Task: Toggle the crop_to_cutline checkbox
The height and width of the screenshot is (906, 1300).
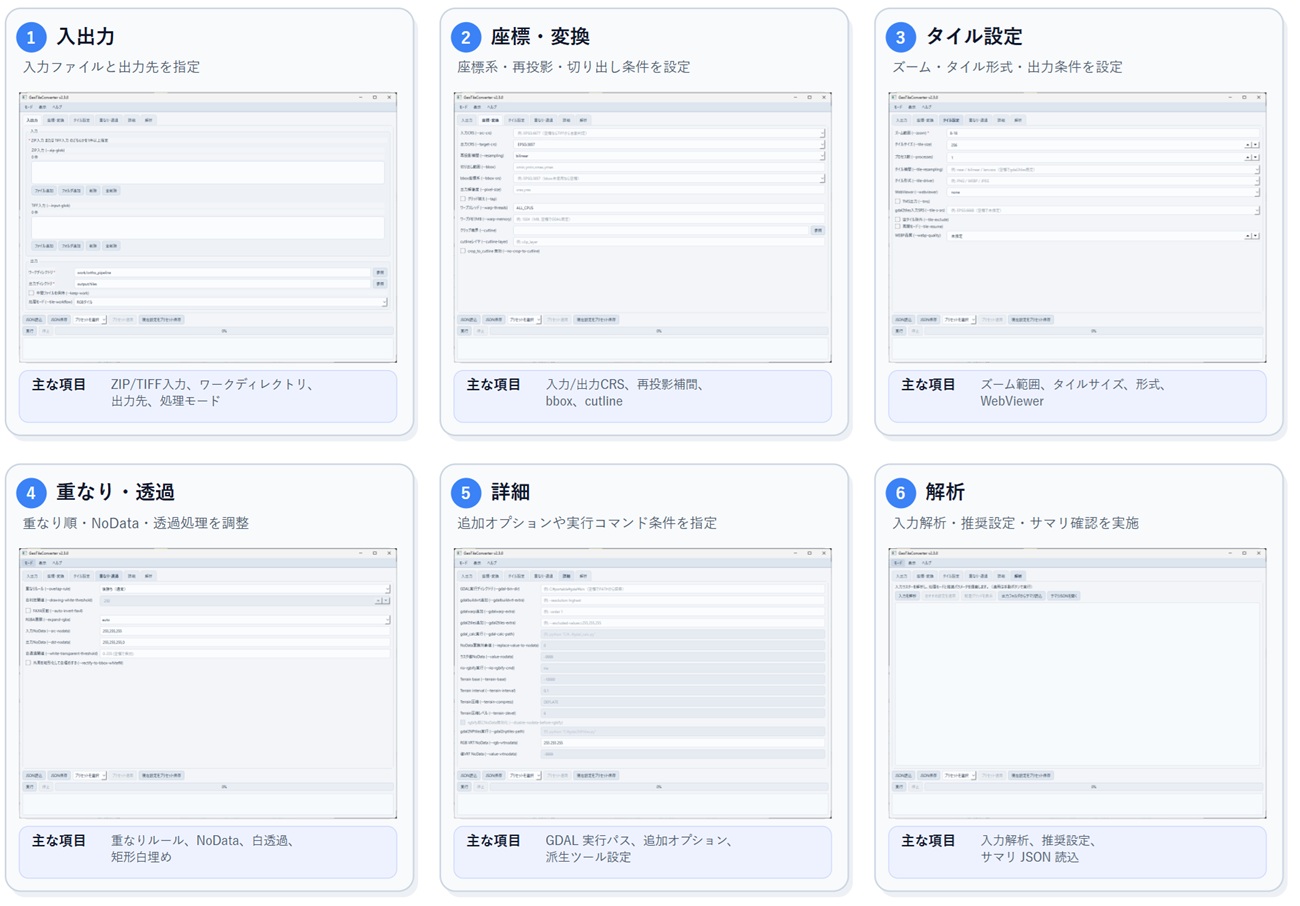Action: (463, 251)
